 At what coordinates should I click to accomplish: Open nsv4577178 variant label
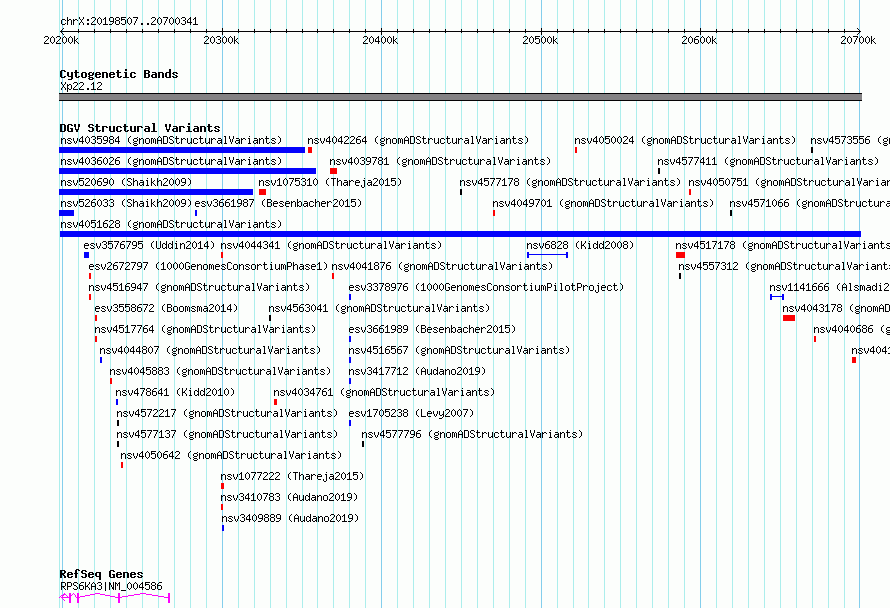(570, 182)
